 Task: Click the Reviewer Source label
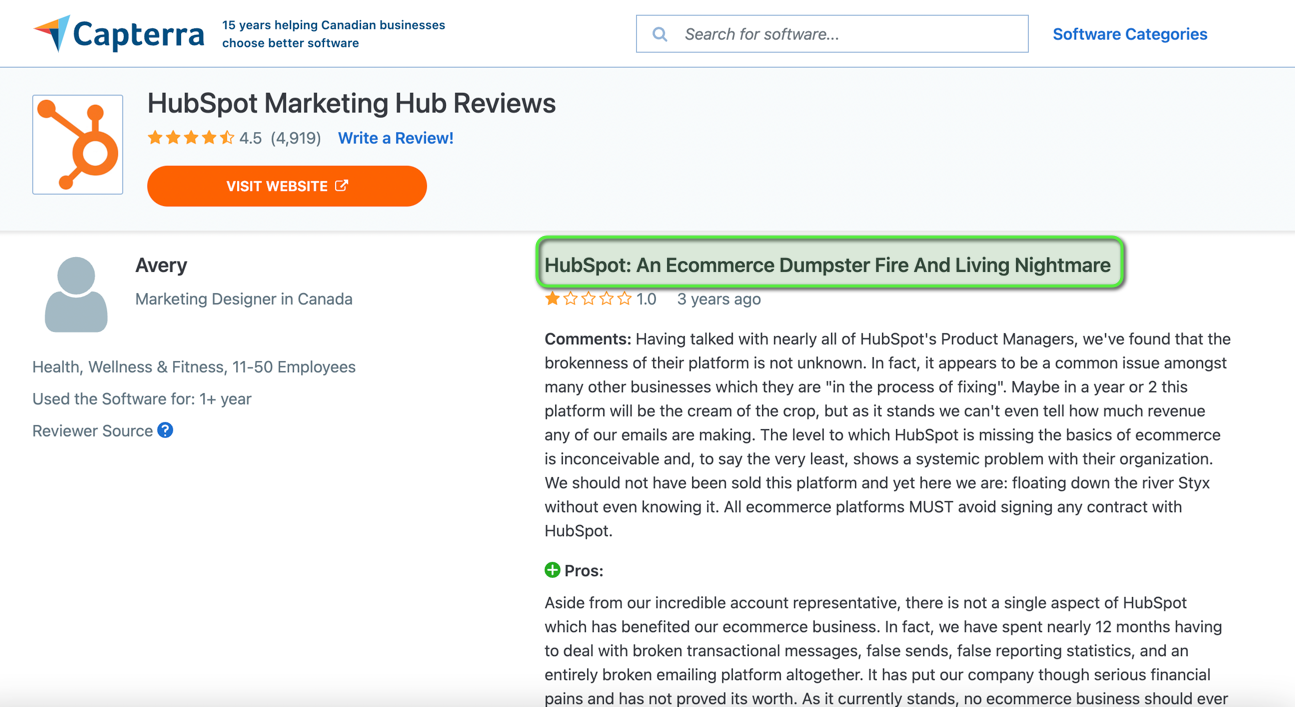tap(92, 431)
